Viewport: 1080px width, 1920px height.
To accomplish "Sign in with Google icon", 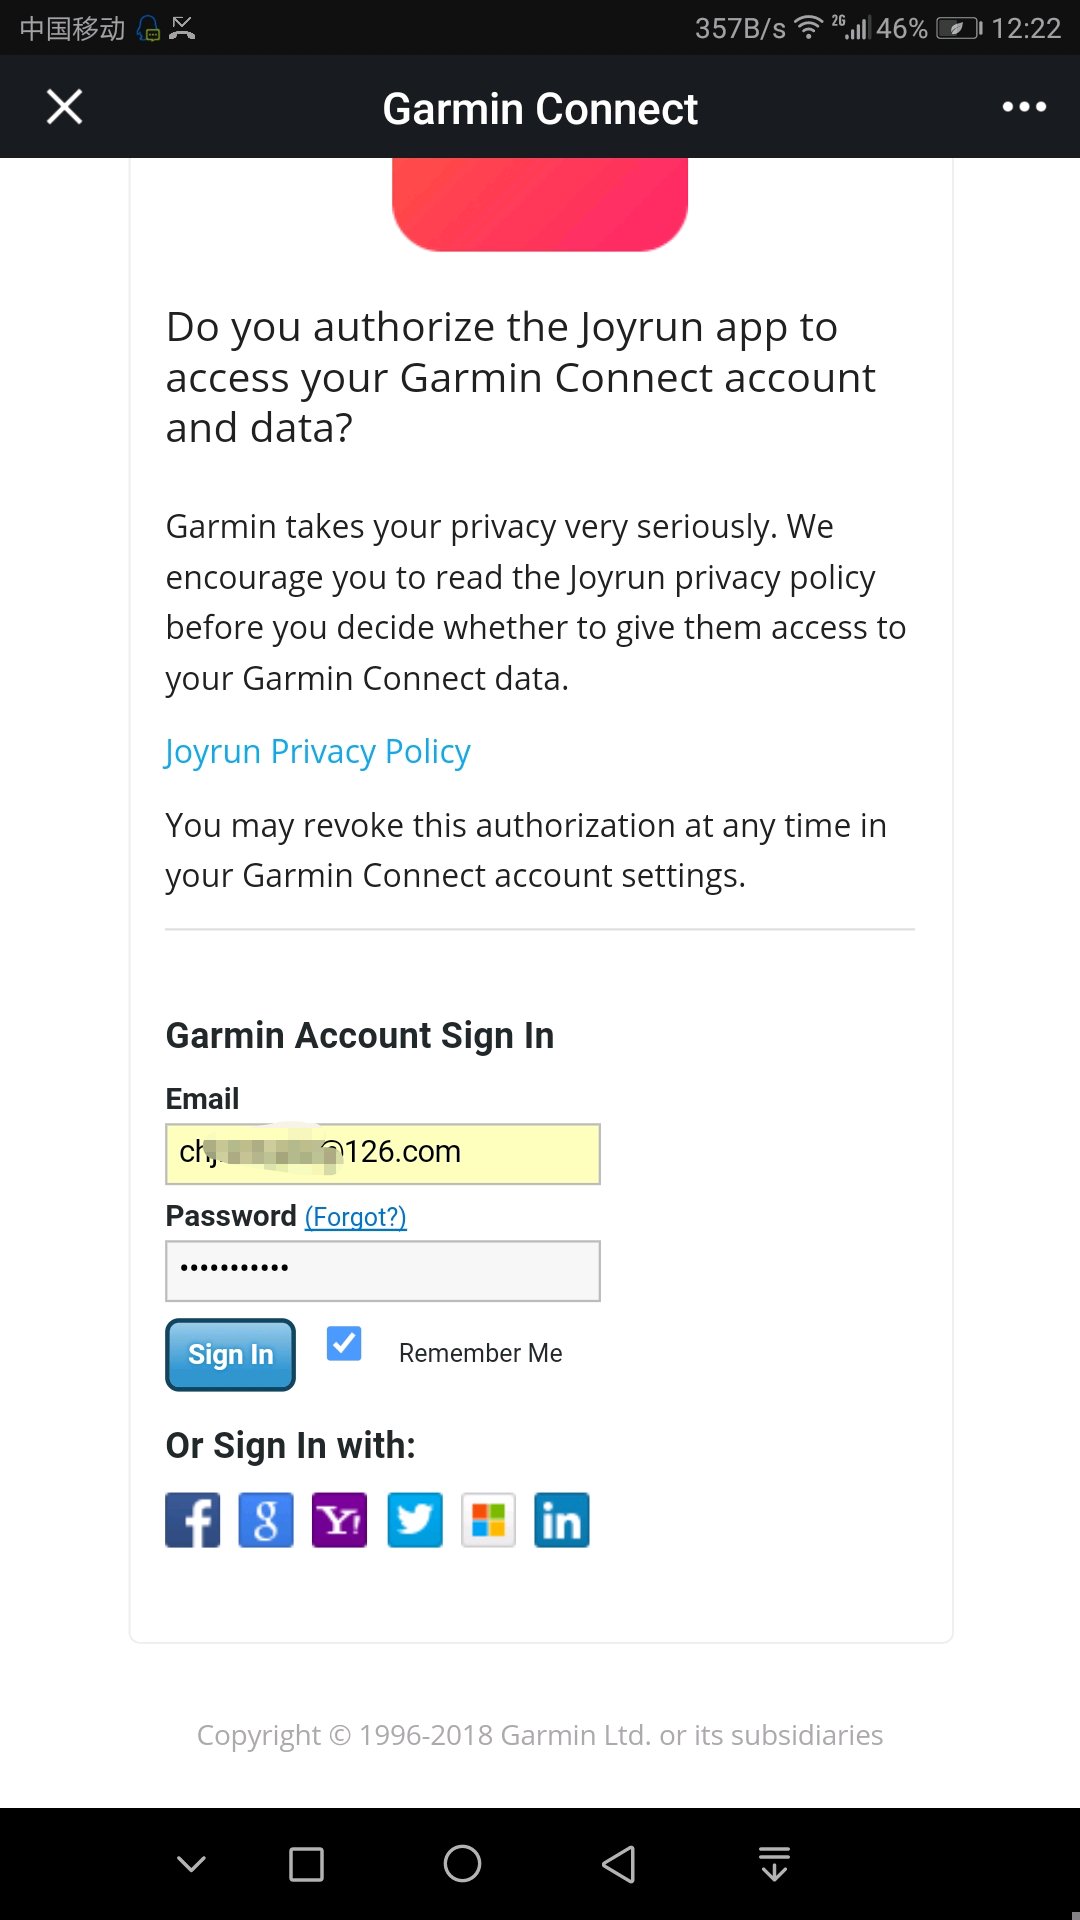I will (x=266, y=1520).
